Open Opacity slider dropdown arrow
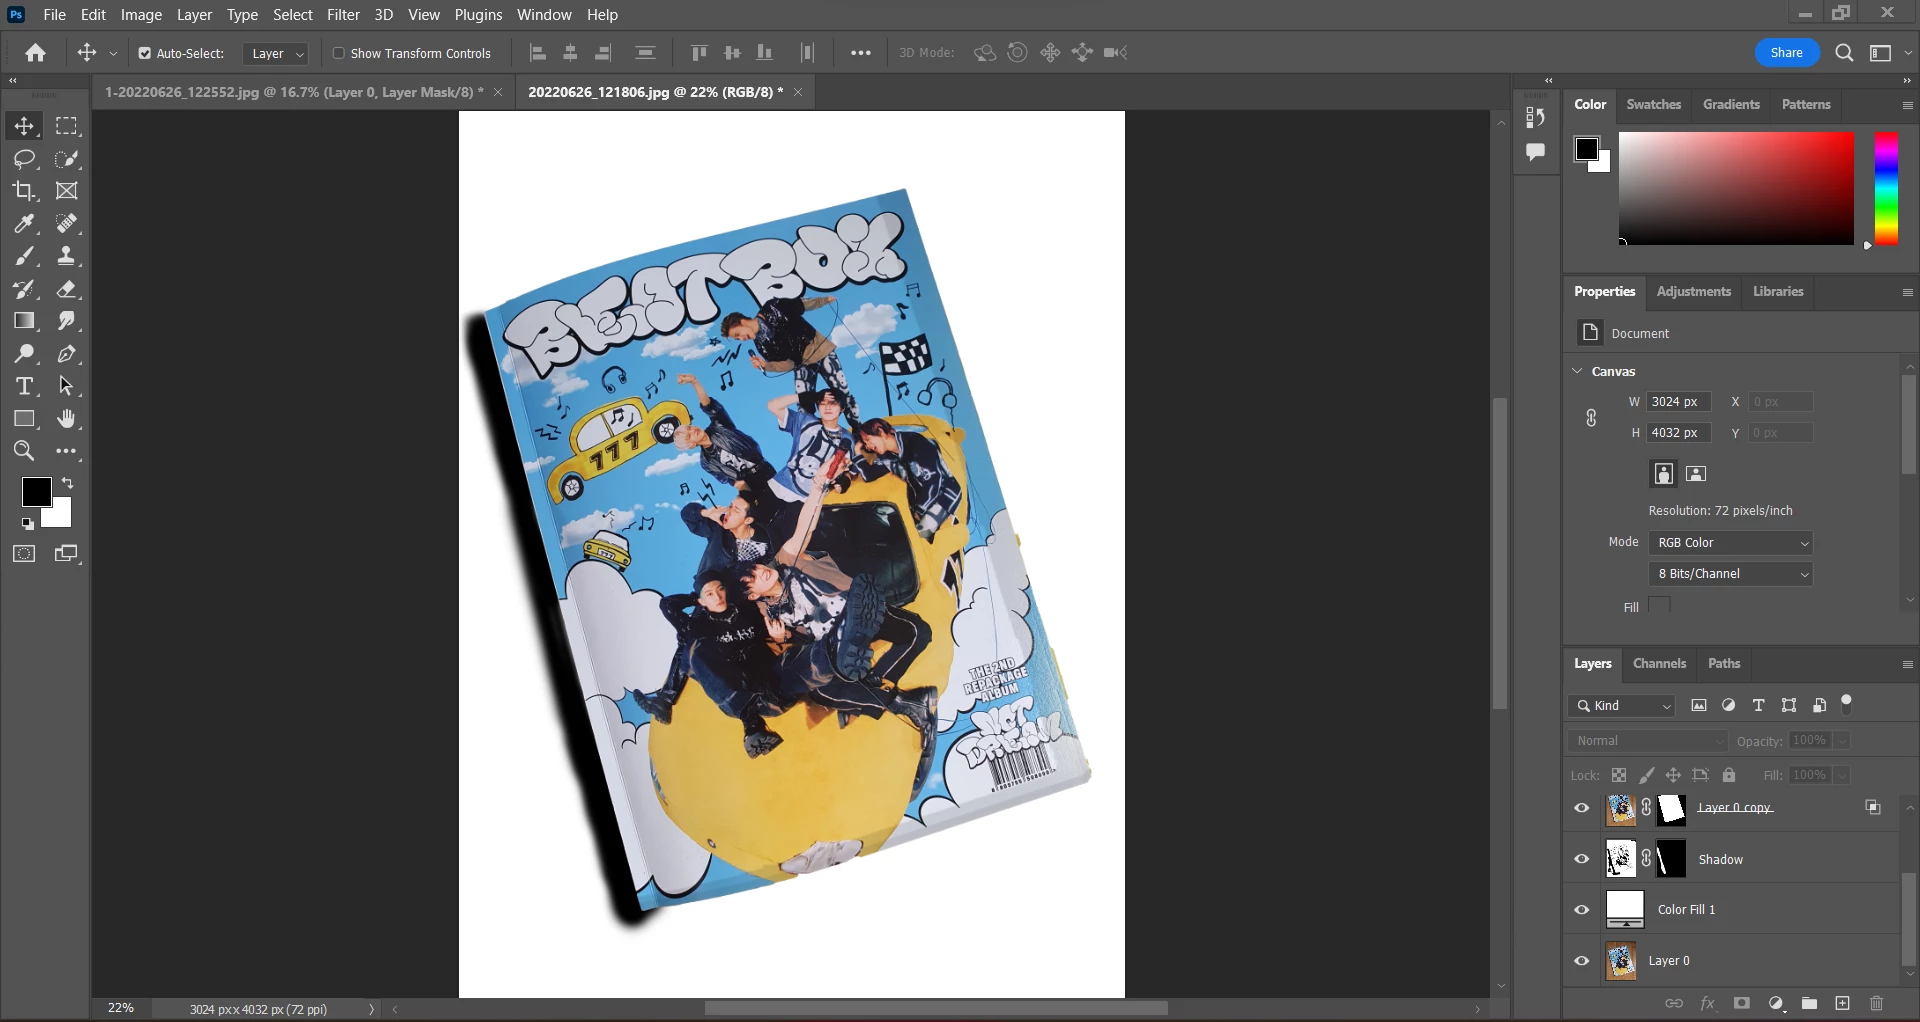 pos(1842,741)
